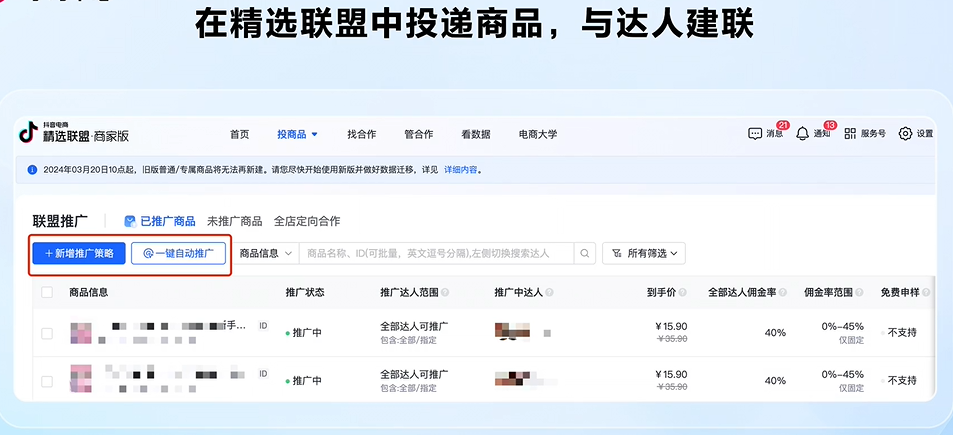Switch to the 未推广商品 tab

234,221
